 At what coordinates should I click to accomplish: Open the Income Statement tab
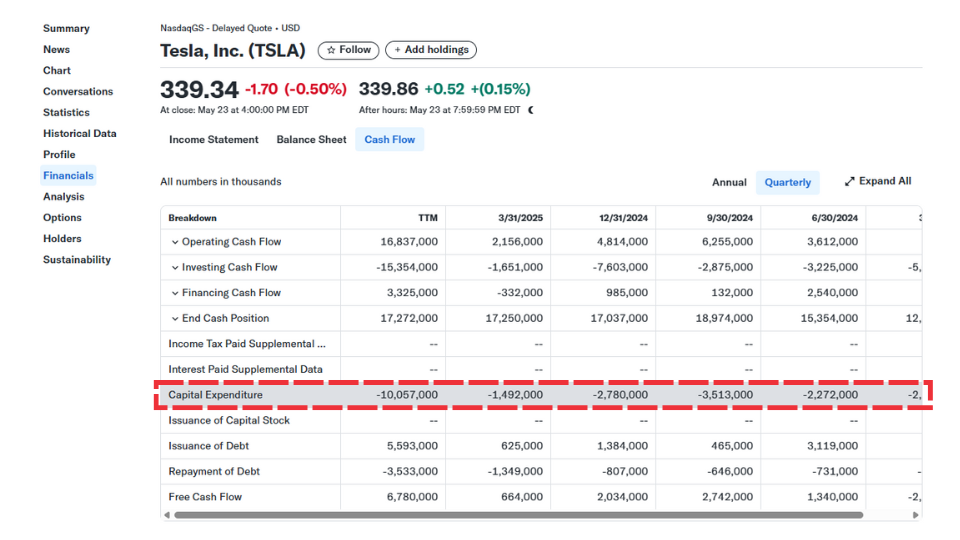click(x=214, y=140)
